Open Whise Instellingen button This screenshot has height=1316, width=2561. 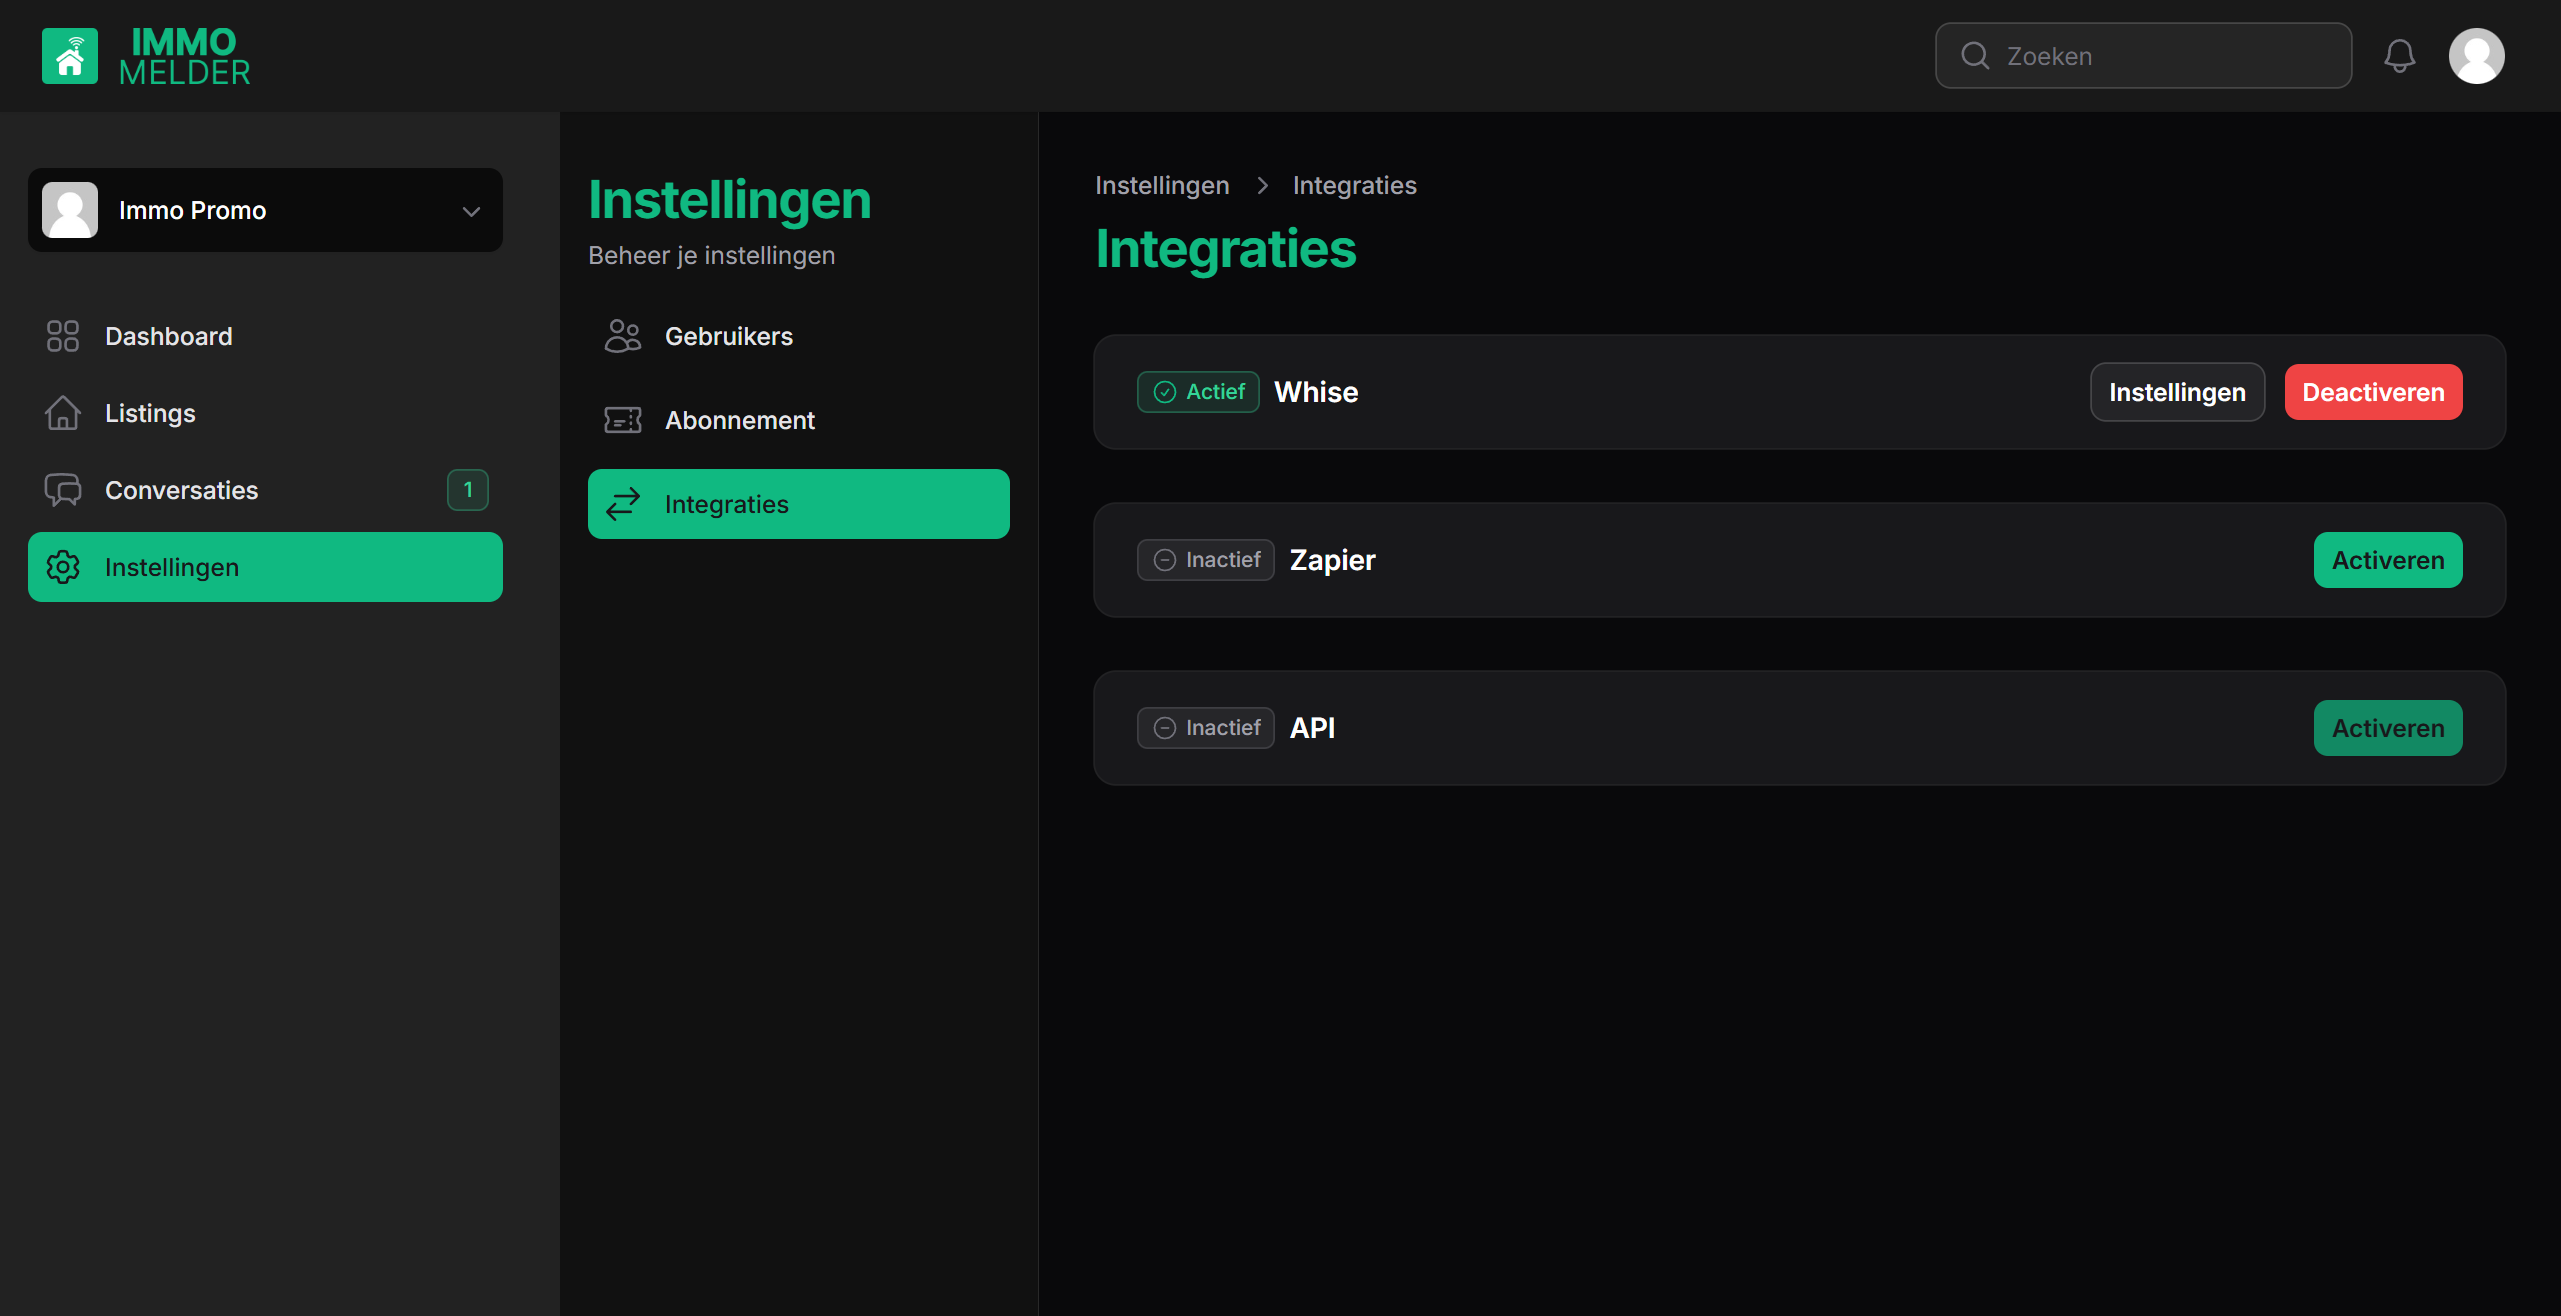(2176, 392)
